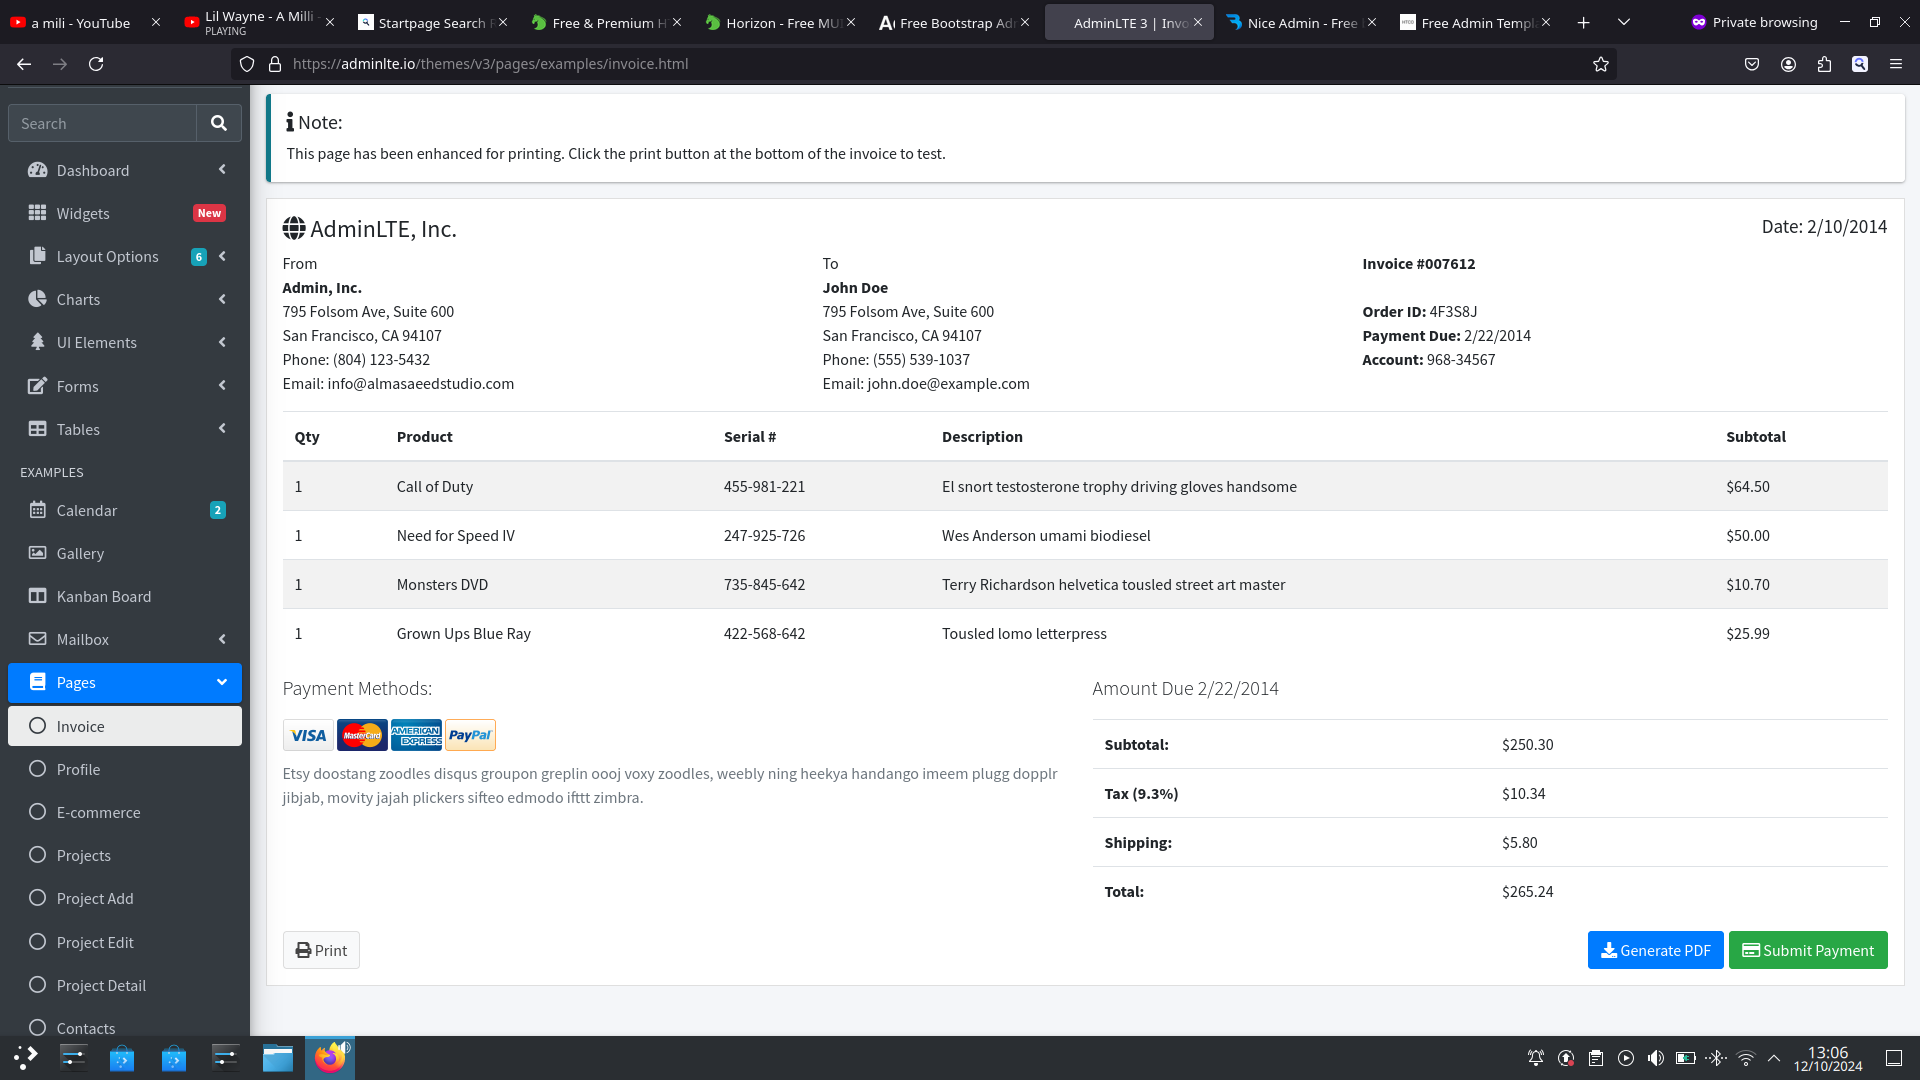Click the volume icon in system tray
This screenshot has width=1920, height=1080.
tap(1656, 1058)
